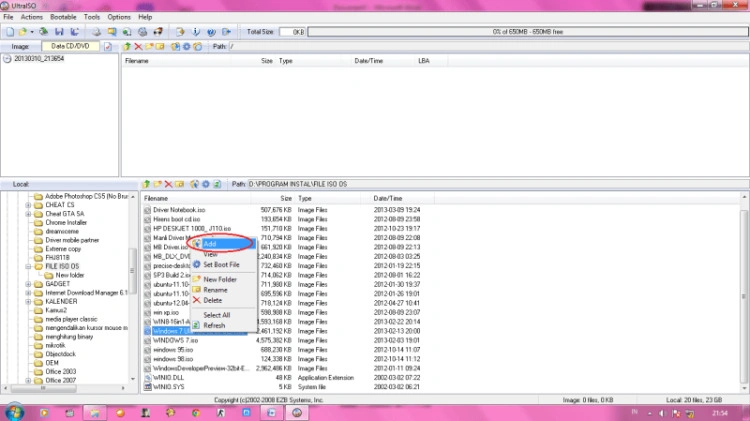This screenshot has width=750, height=421.
Task: Expand the Internet Download Manager folder node
Action: pos(28,293)
